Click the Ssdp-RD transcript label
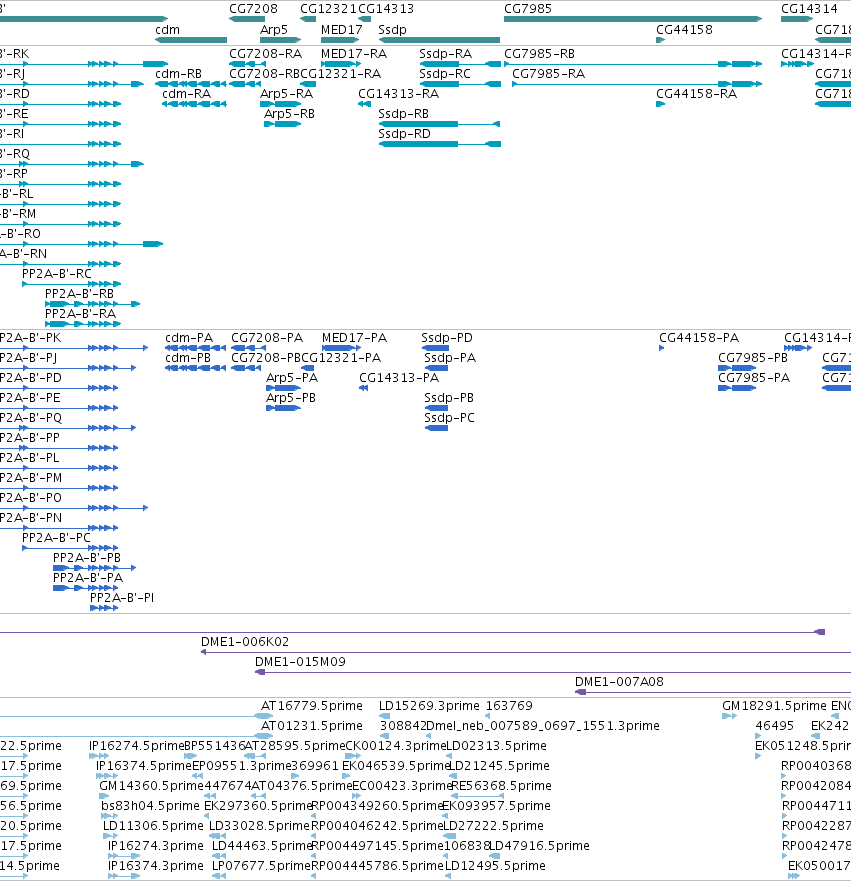The height and width of the screenshot is (881, 851). coord(404,134)
